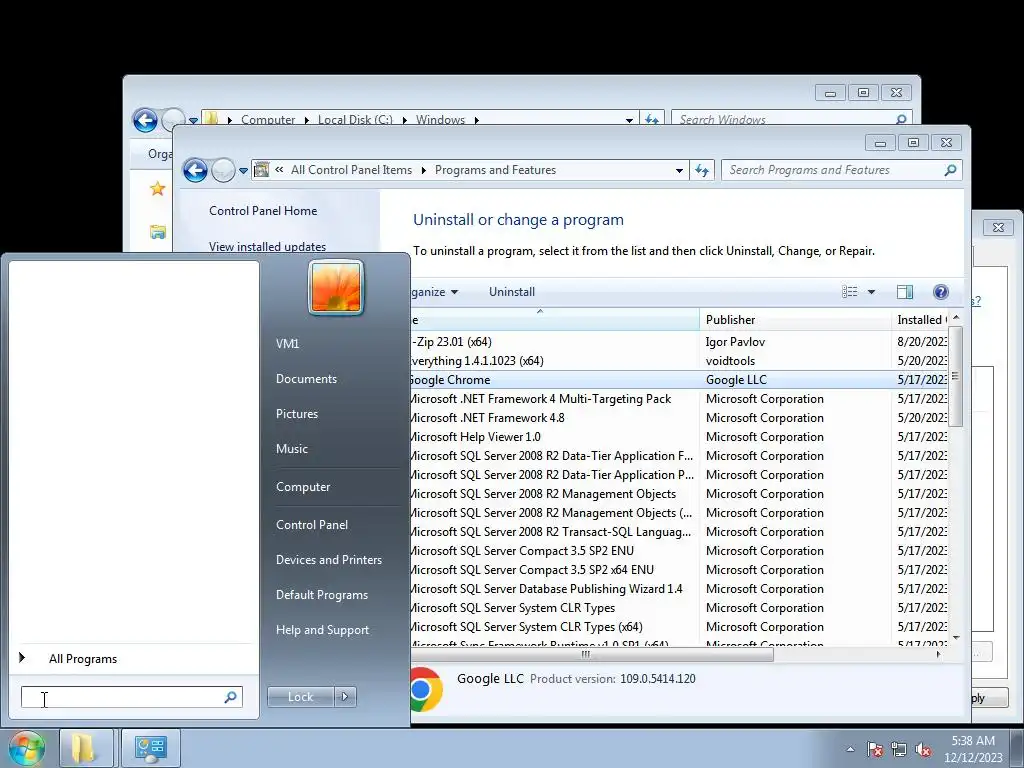
Task: Select Microsoft .NET Framework 4.8 entry
Action: tap(488, 418)
